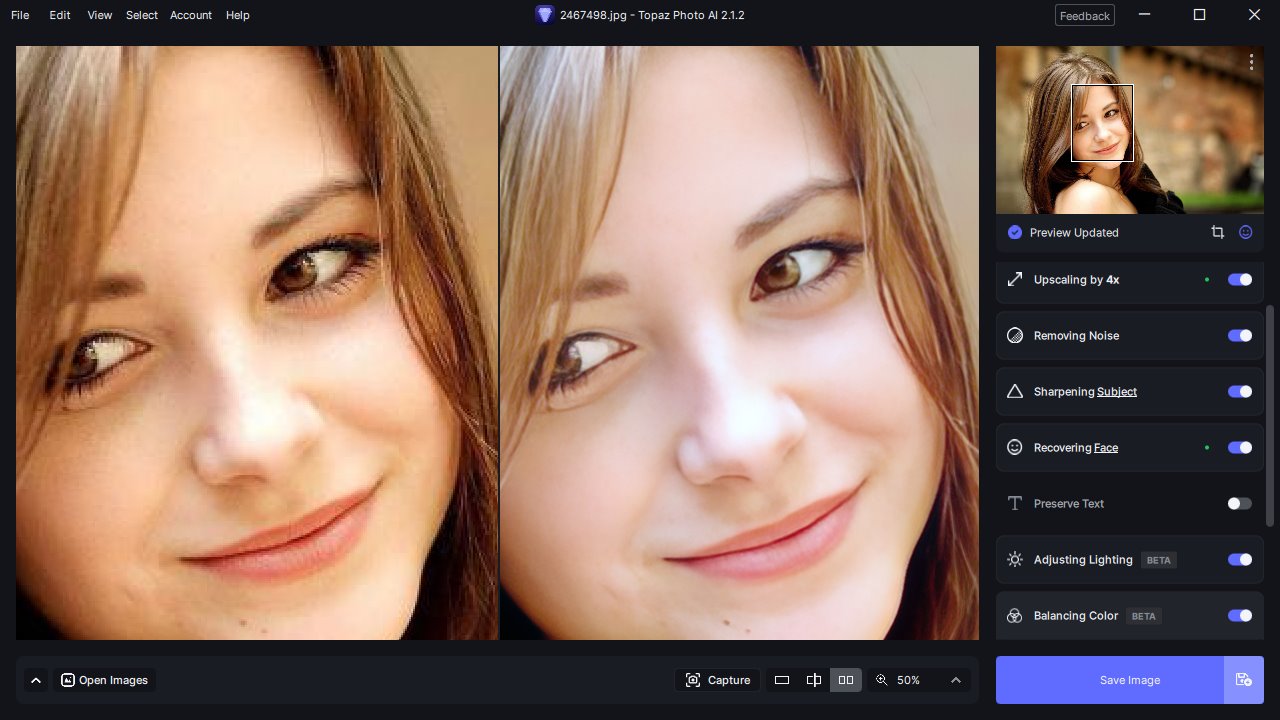Turn off Removing Noise toggle
Image resolution: width=1280 pixels, height=720 pixels.
coord(1239,336)
